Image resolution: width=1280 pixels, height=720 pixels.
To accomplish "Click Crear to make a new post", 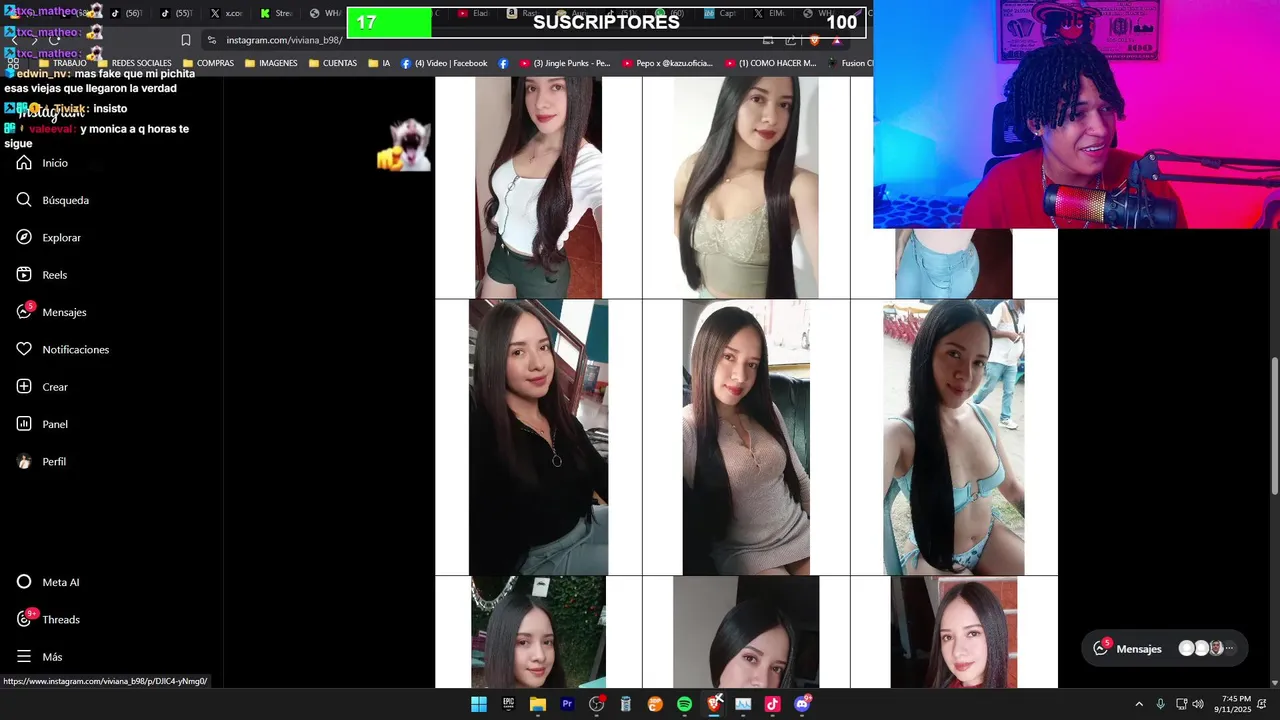I will [x=42, y=387].
